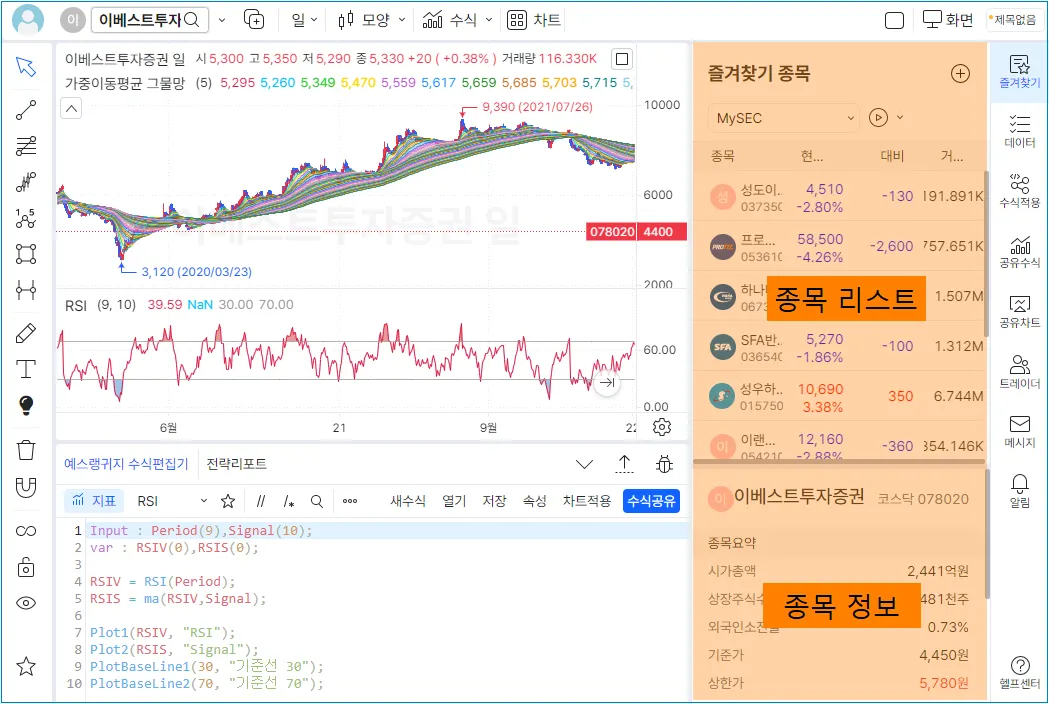
Task: Click the scroll-to-latest arrow button on chart
Action: click(x=607, y=383)
